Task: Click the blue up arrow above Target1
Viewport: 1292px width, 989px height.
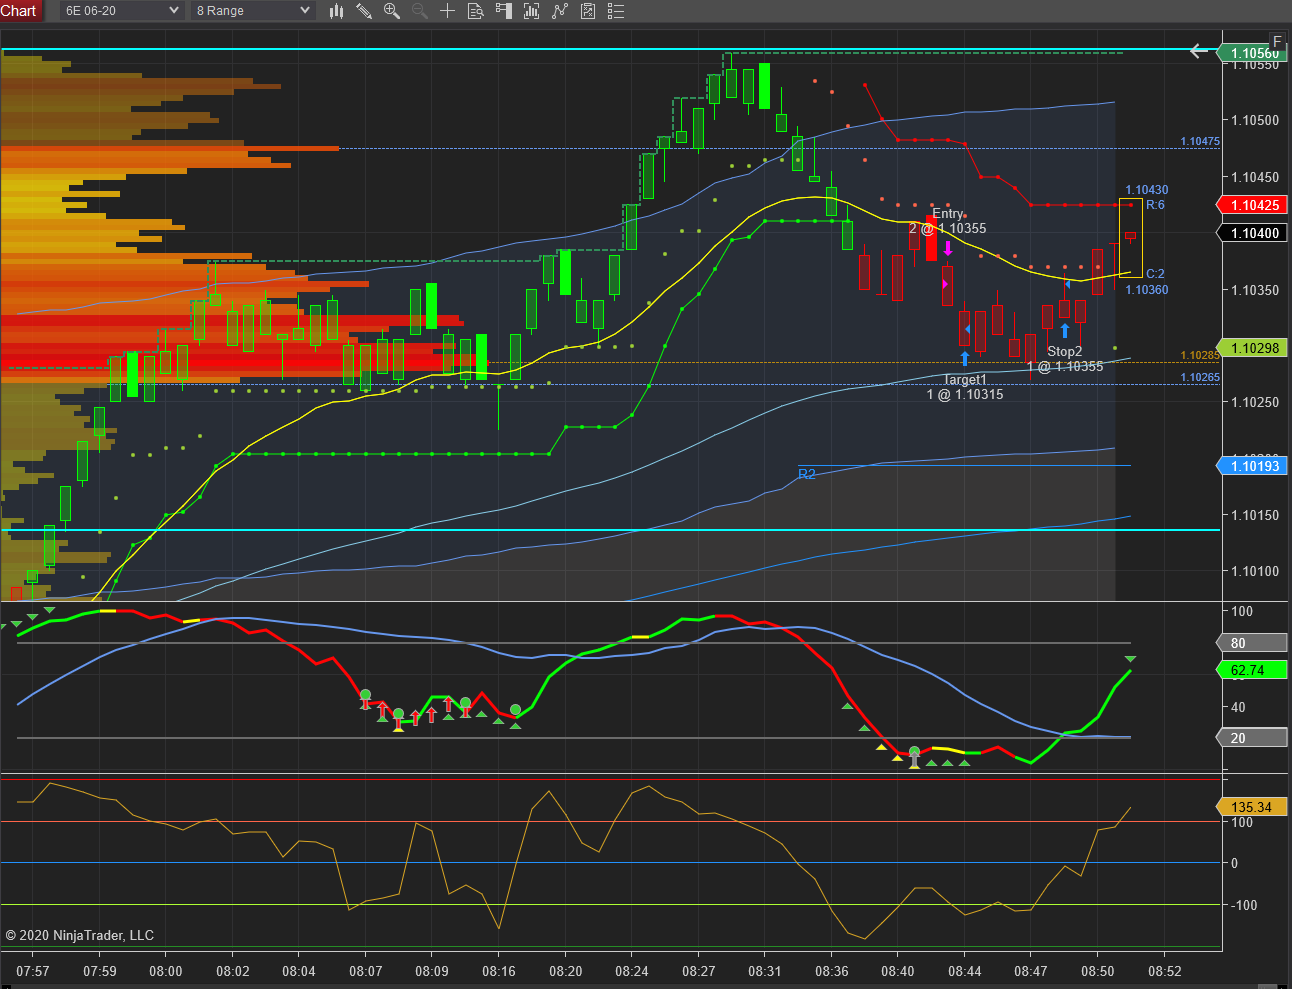Action: pos(965,358)
